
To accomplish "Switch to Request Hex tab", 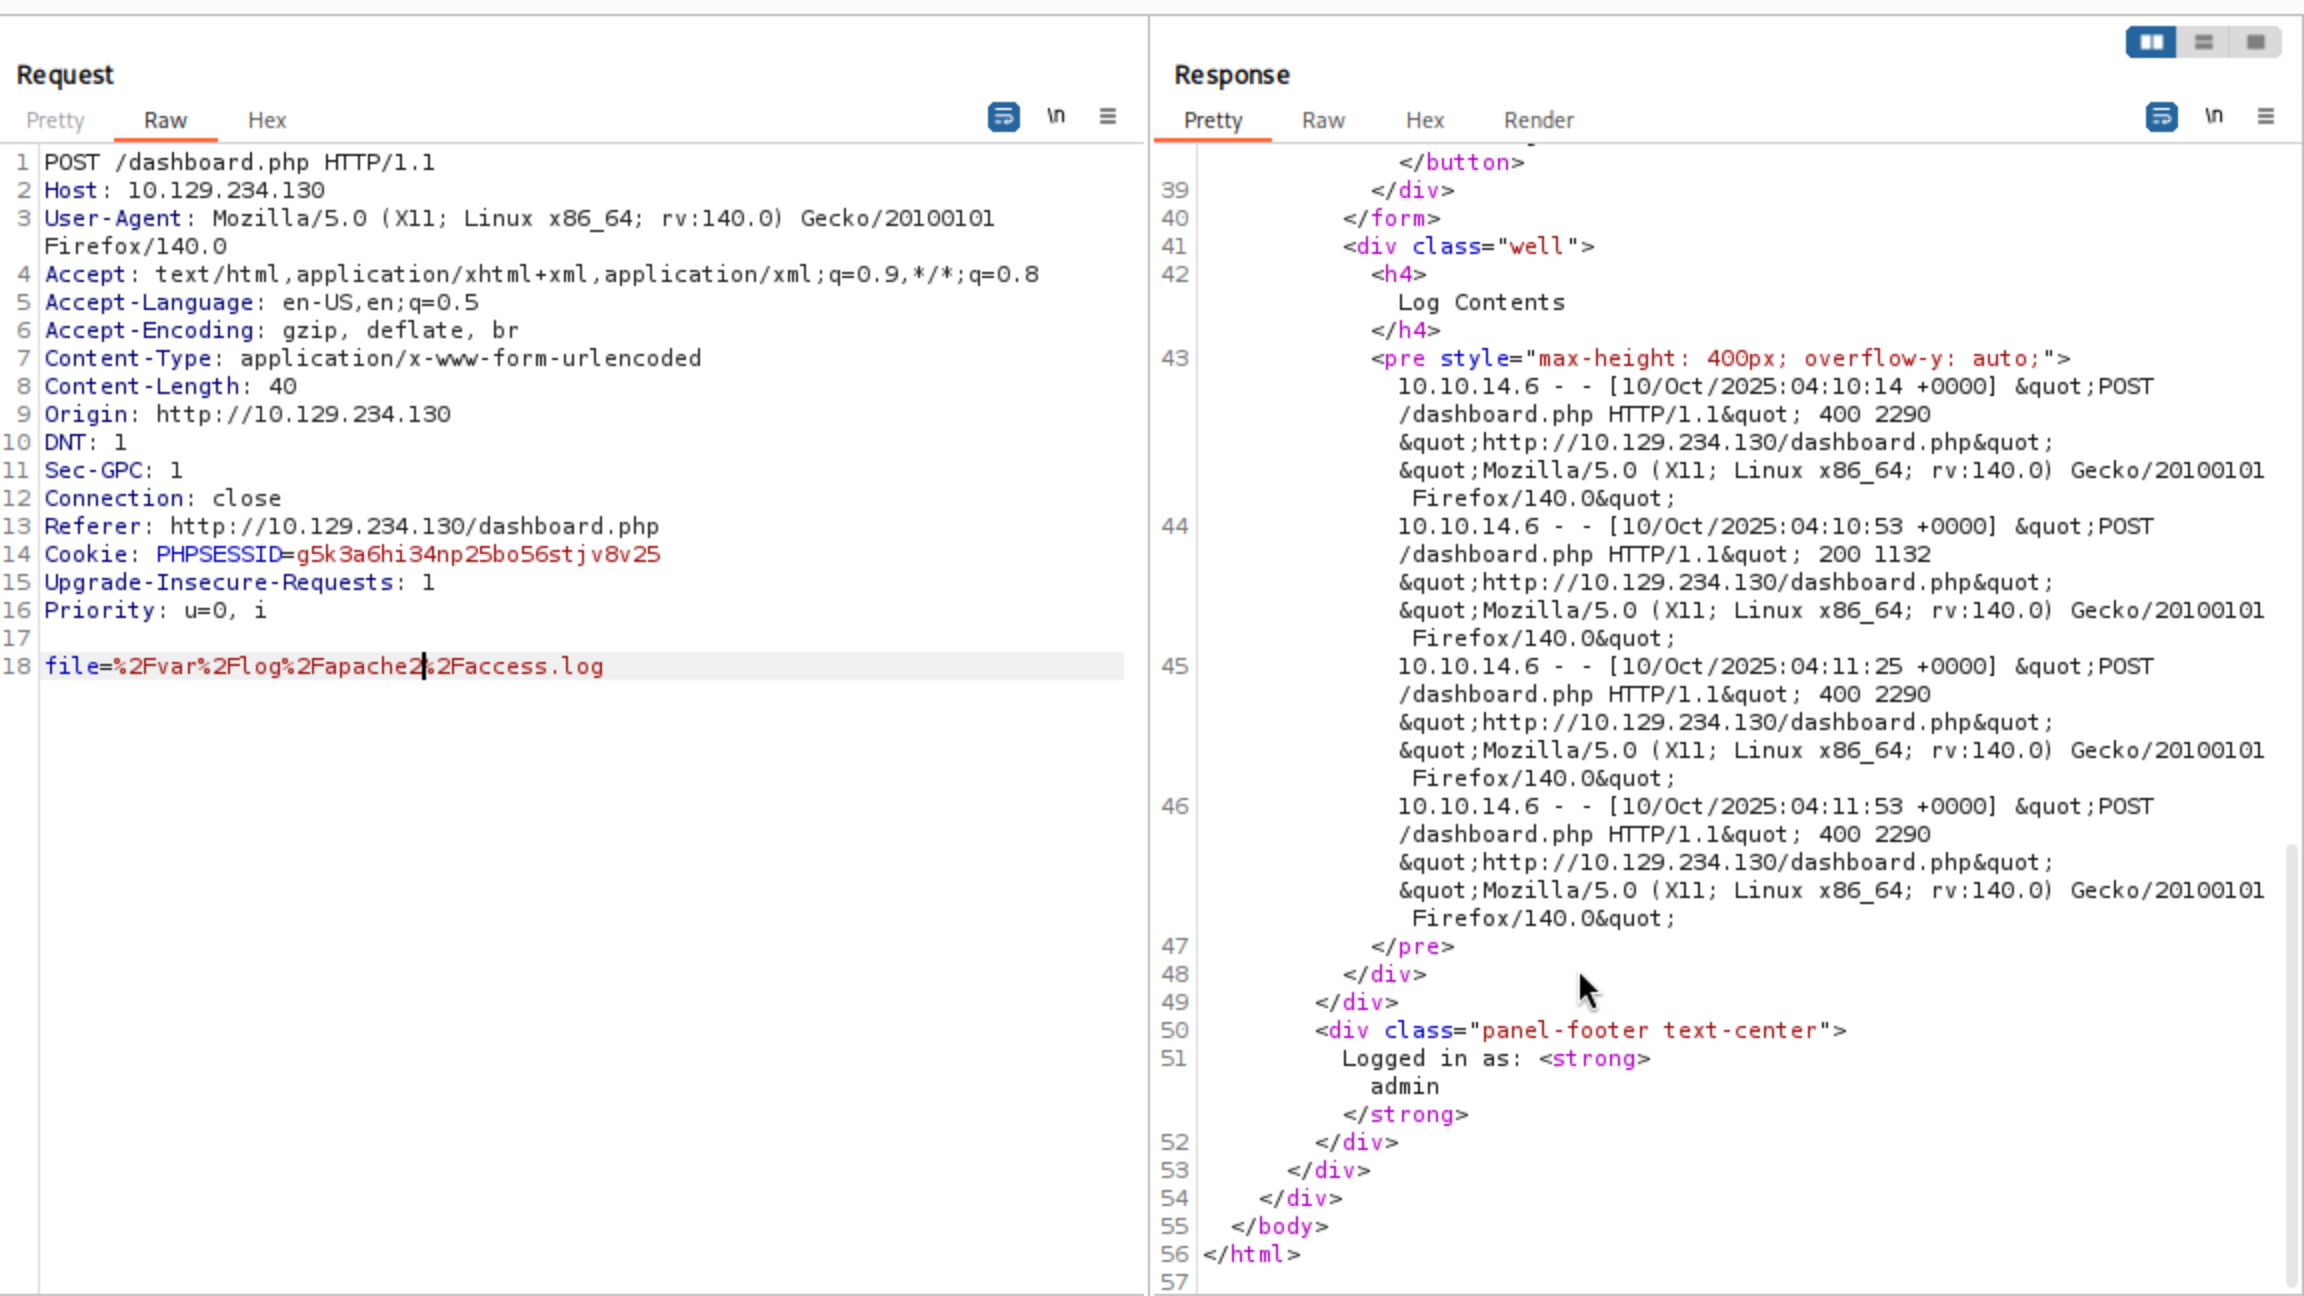I will 267,120.
